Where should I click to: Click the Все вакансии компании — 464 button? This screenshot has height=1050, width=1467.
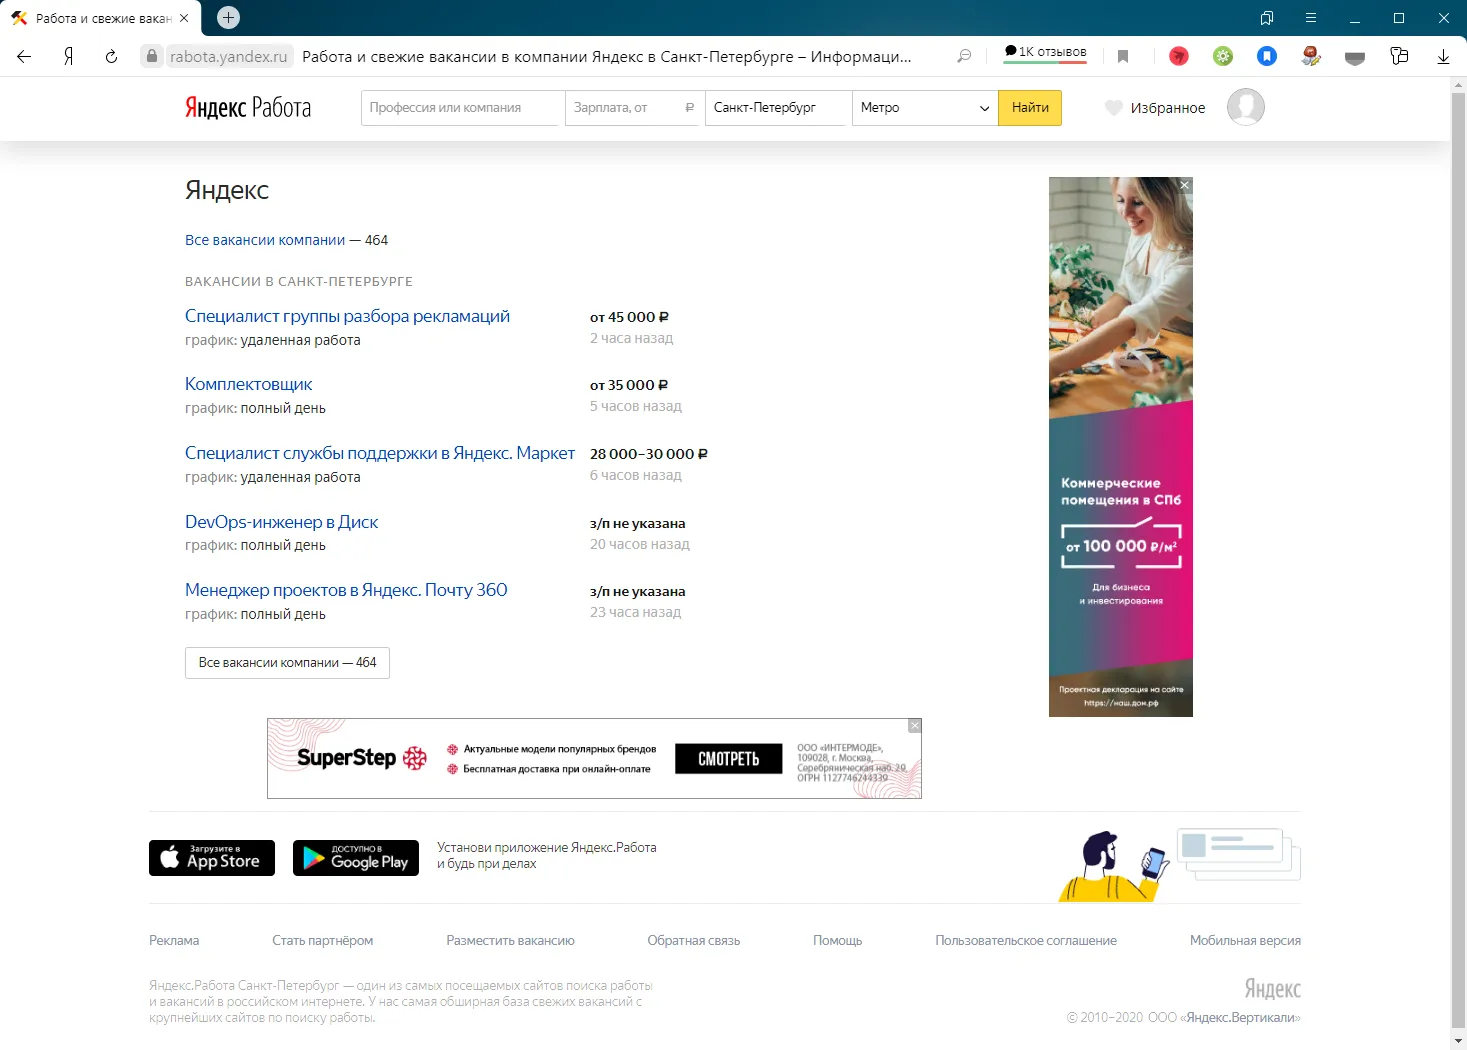(287, 663)
